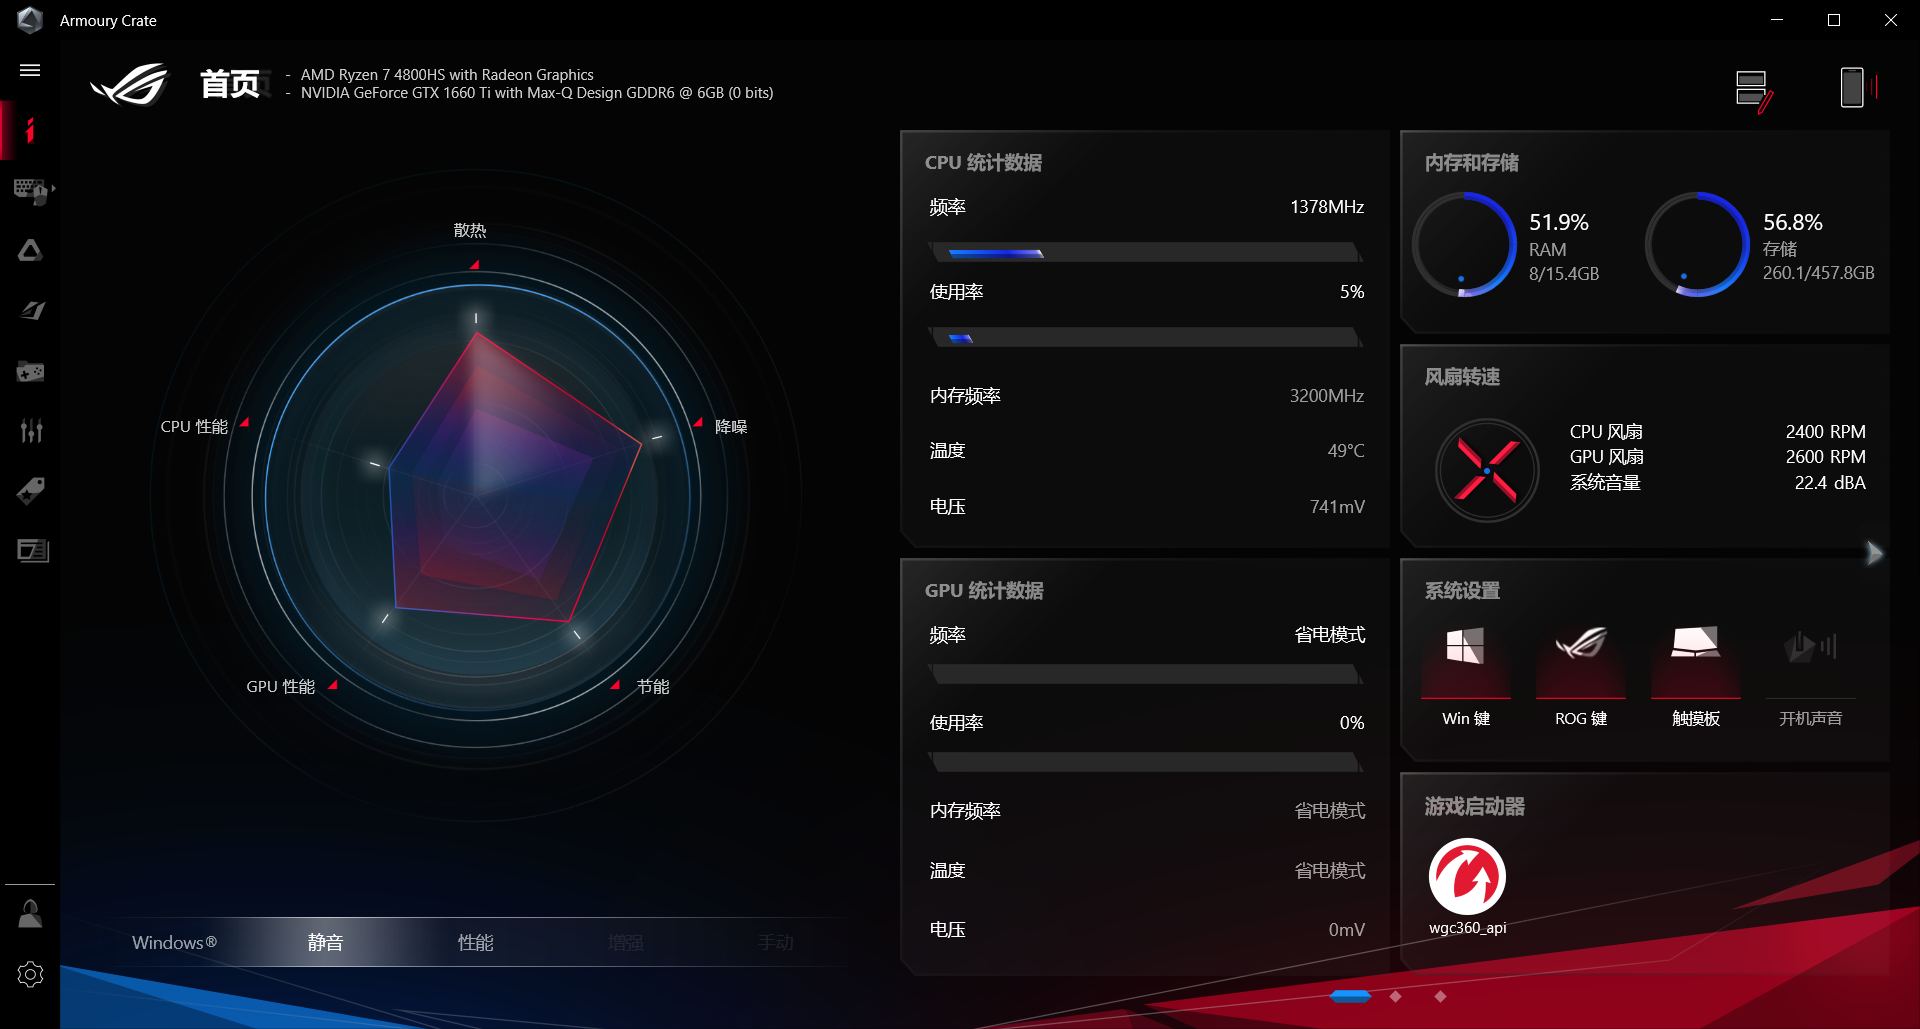Click the 风扇转速 panel title
This screenshot has height=1029, width=1920.
(x=1462, y=377)
